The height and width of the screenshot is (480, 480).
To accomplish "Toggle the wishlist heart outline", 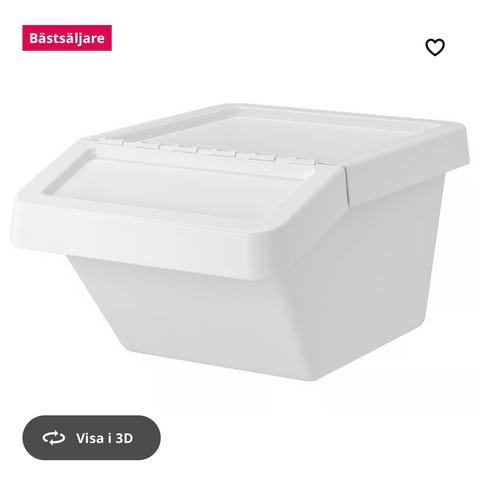I will point(435,47).
